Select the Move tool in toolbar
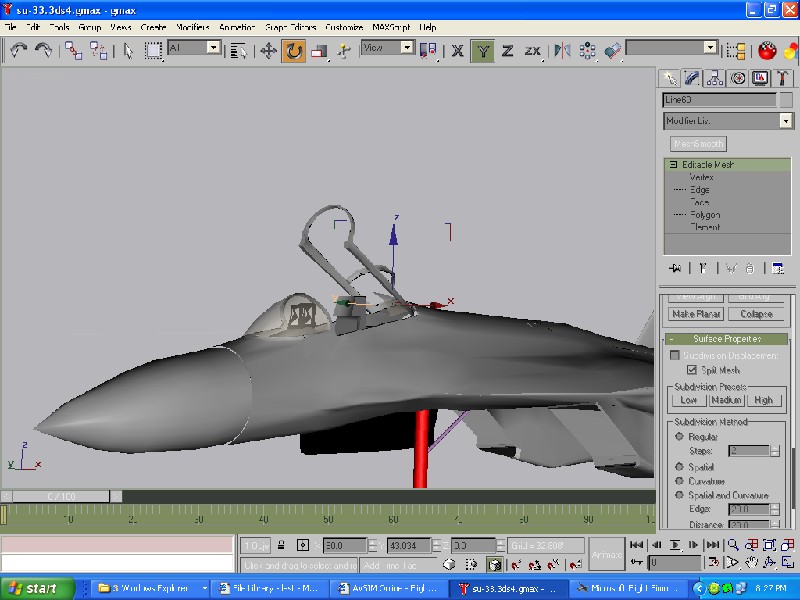Image resolution: width=800 pixels, height=600 pixels. coord(269,50)
